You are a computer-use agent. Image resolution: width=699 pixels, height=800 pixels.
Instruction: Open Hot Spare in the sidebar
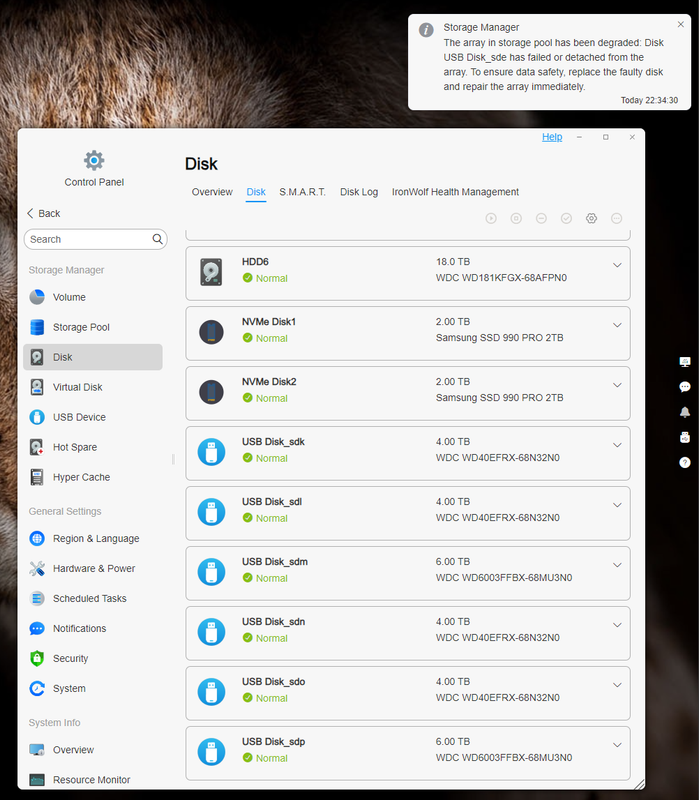click(x=93, y=447)
